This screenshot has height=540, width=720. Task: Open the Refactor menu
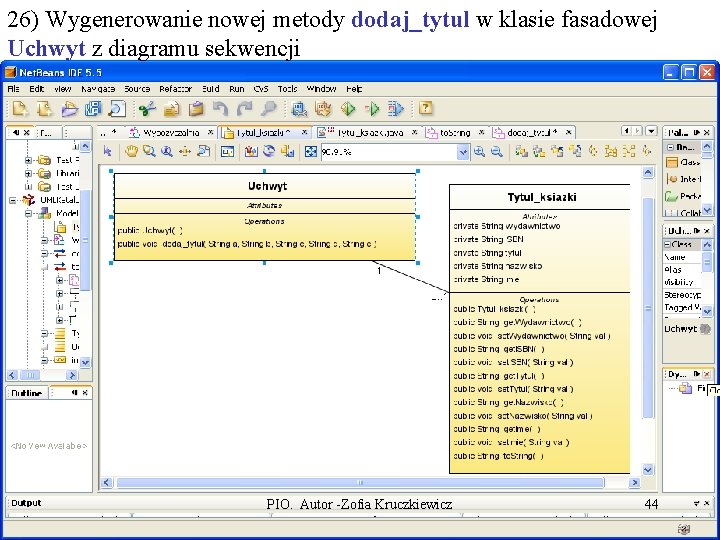(x=175, y=89)
